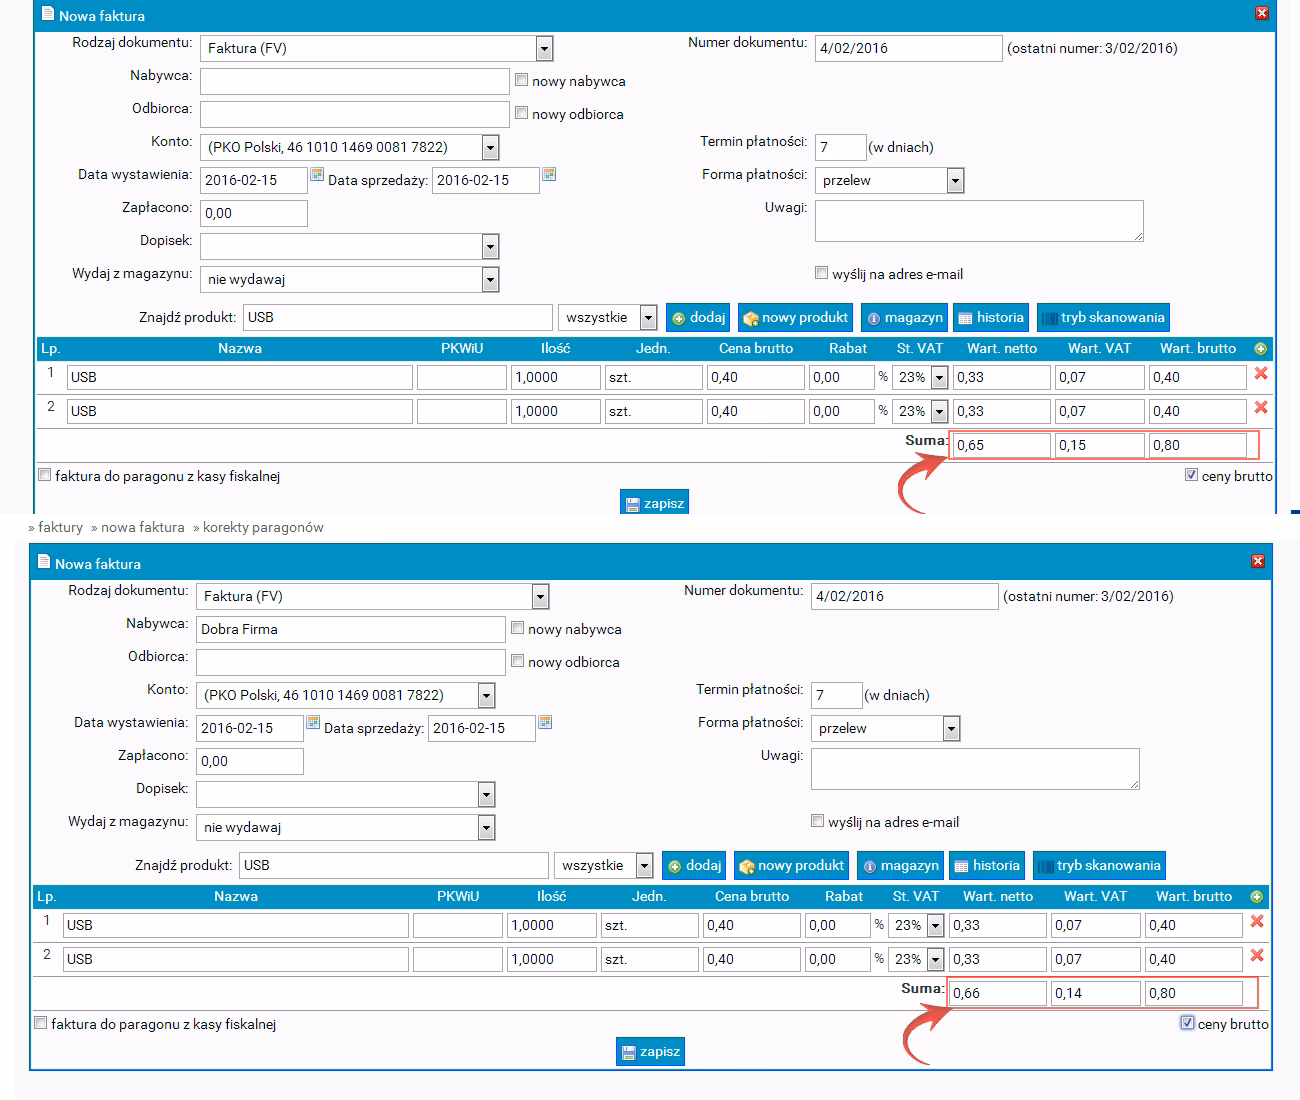This screenshot has width=1300, height=1100.
Task: Go to 'korekty paragonów' breadcrumb link
Action: click(262, 528)
